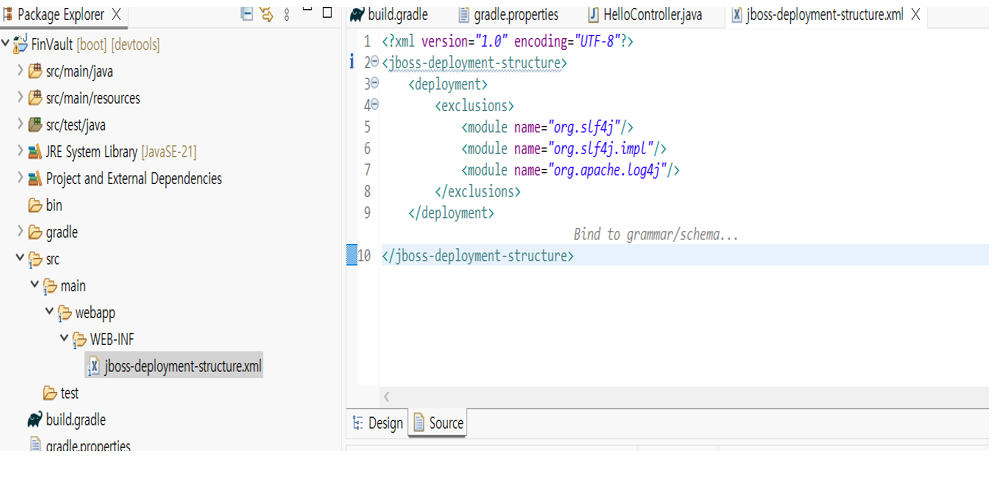Select the src/main/java source folder icon
This screenshot has height=488, width=1007.
pos(35,71)
